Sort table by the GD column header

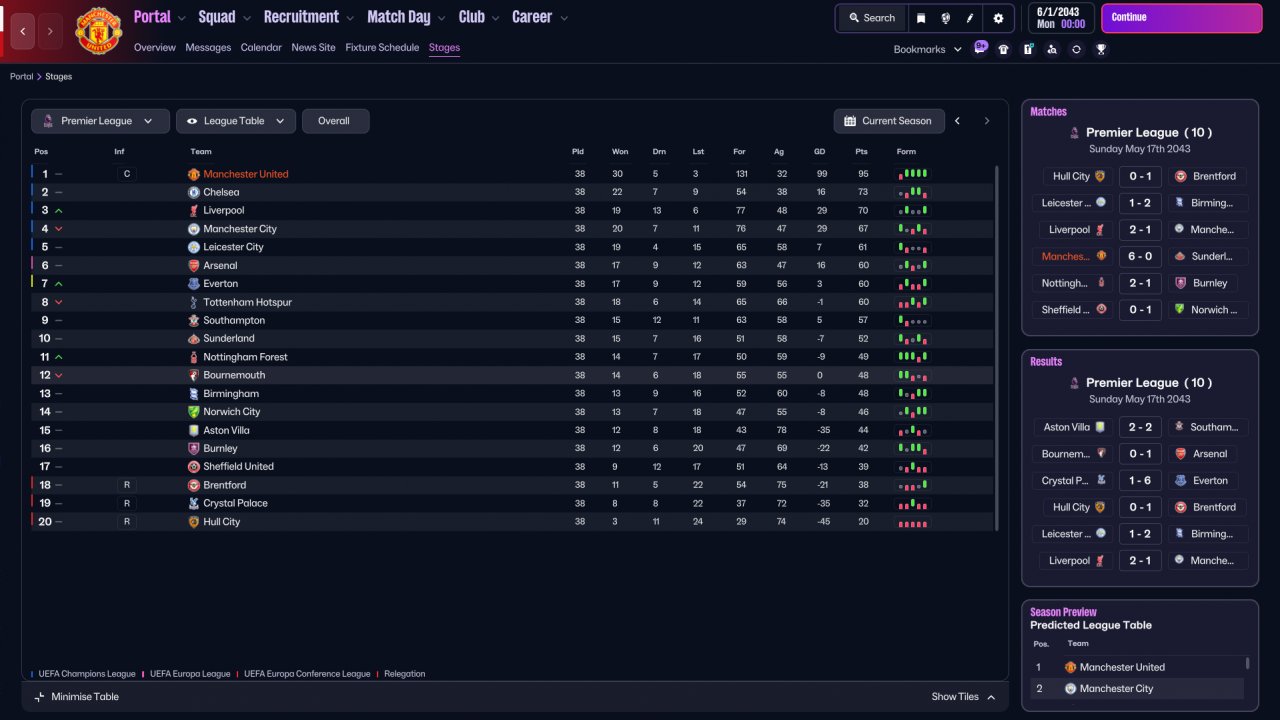tap(819, 152)
